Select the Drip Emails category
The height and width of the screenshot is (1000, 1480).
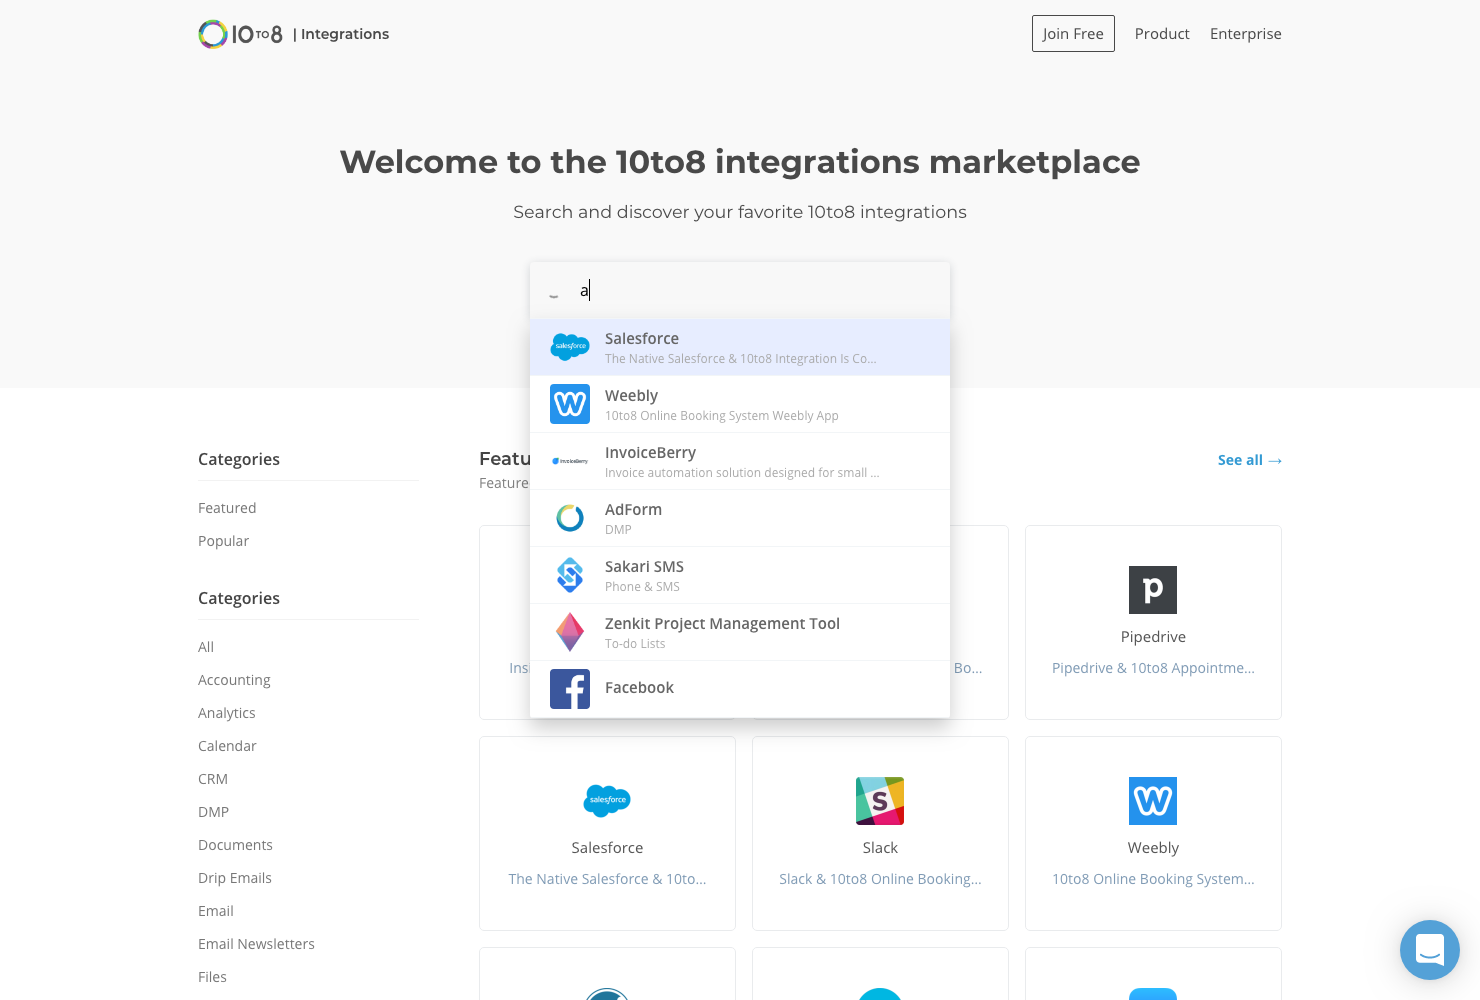click(x=235, y=878)
